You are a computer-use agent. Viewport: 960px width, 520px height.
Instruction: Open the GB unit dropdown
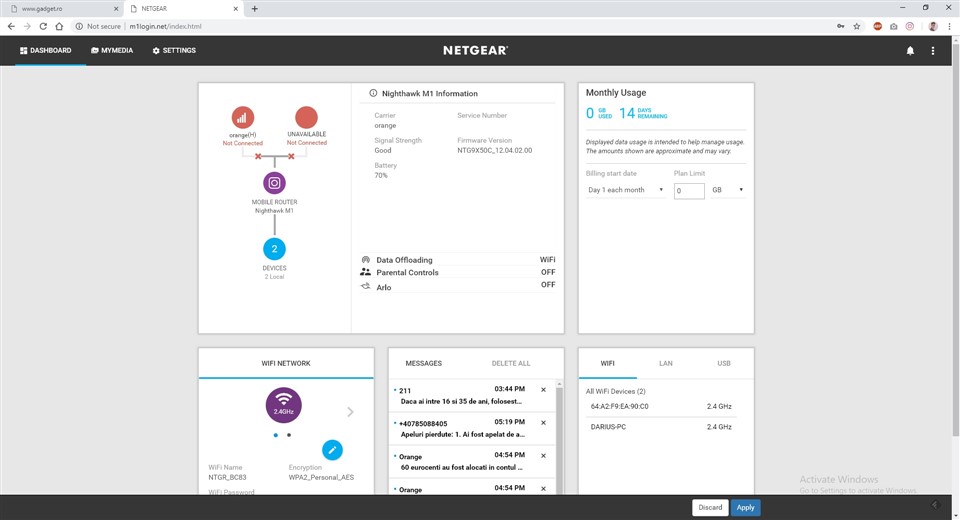click(x=727, y=190)
